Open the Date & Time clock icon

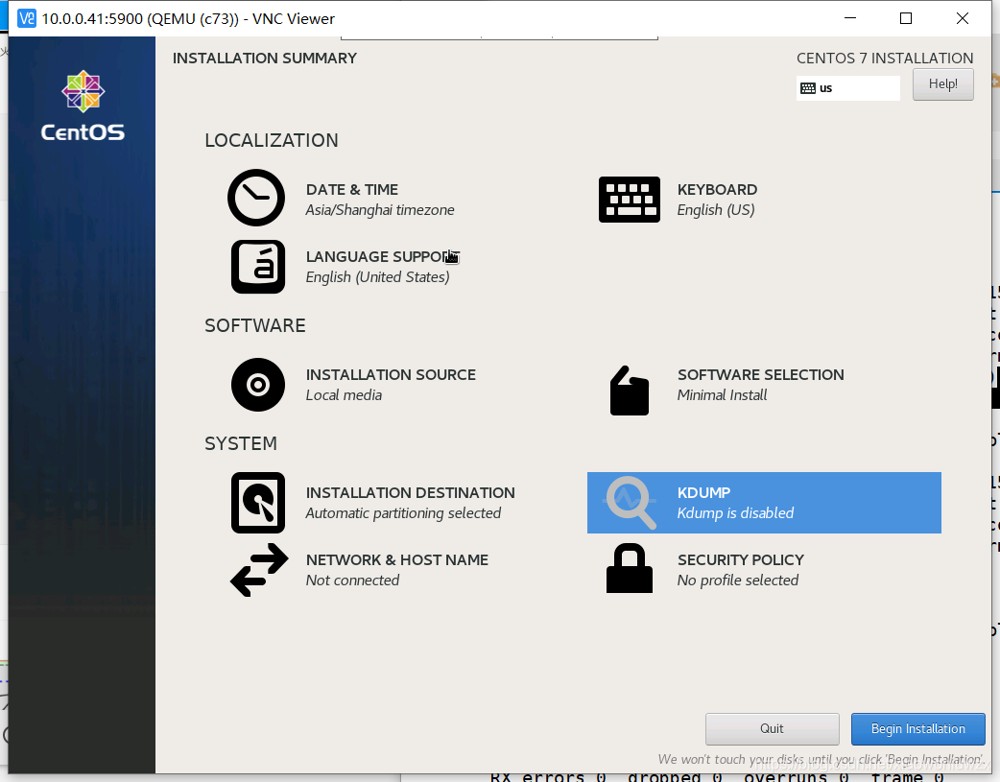point(256,198)
